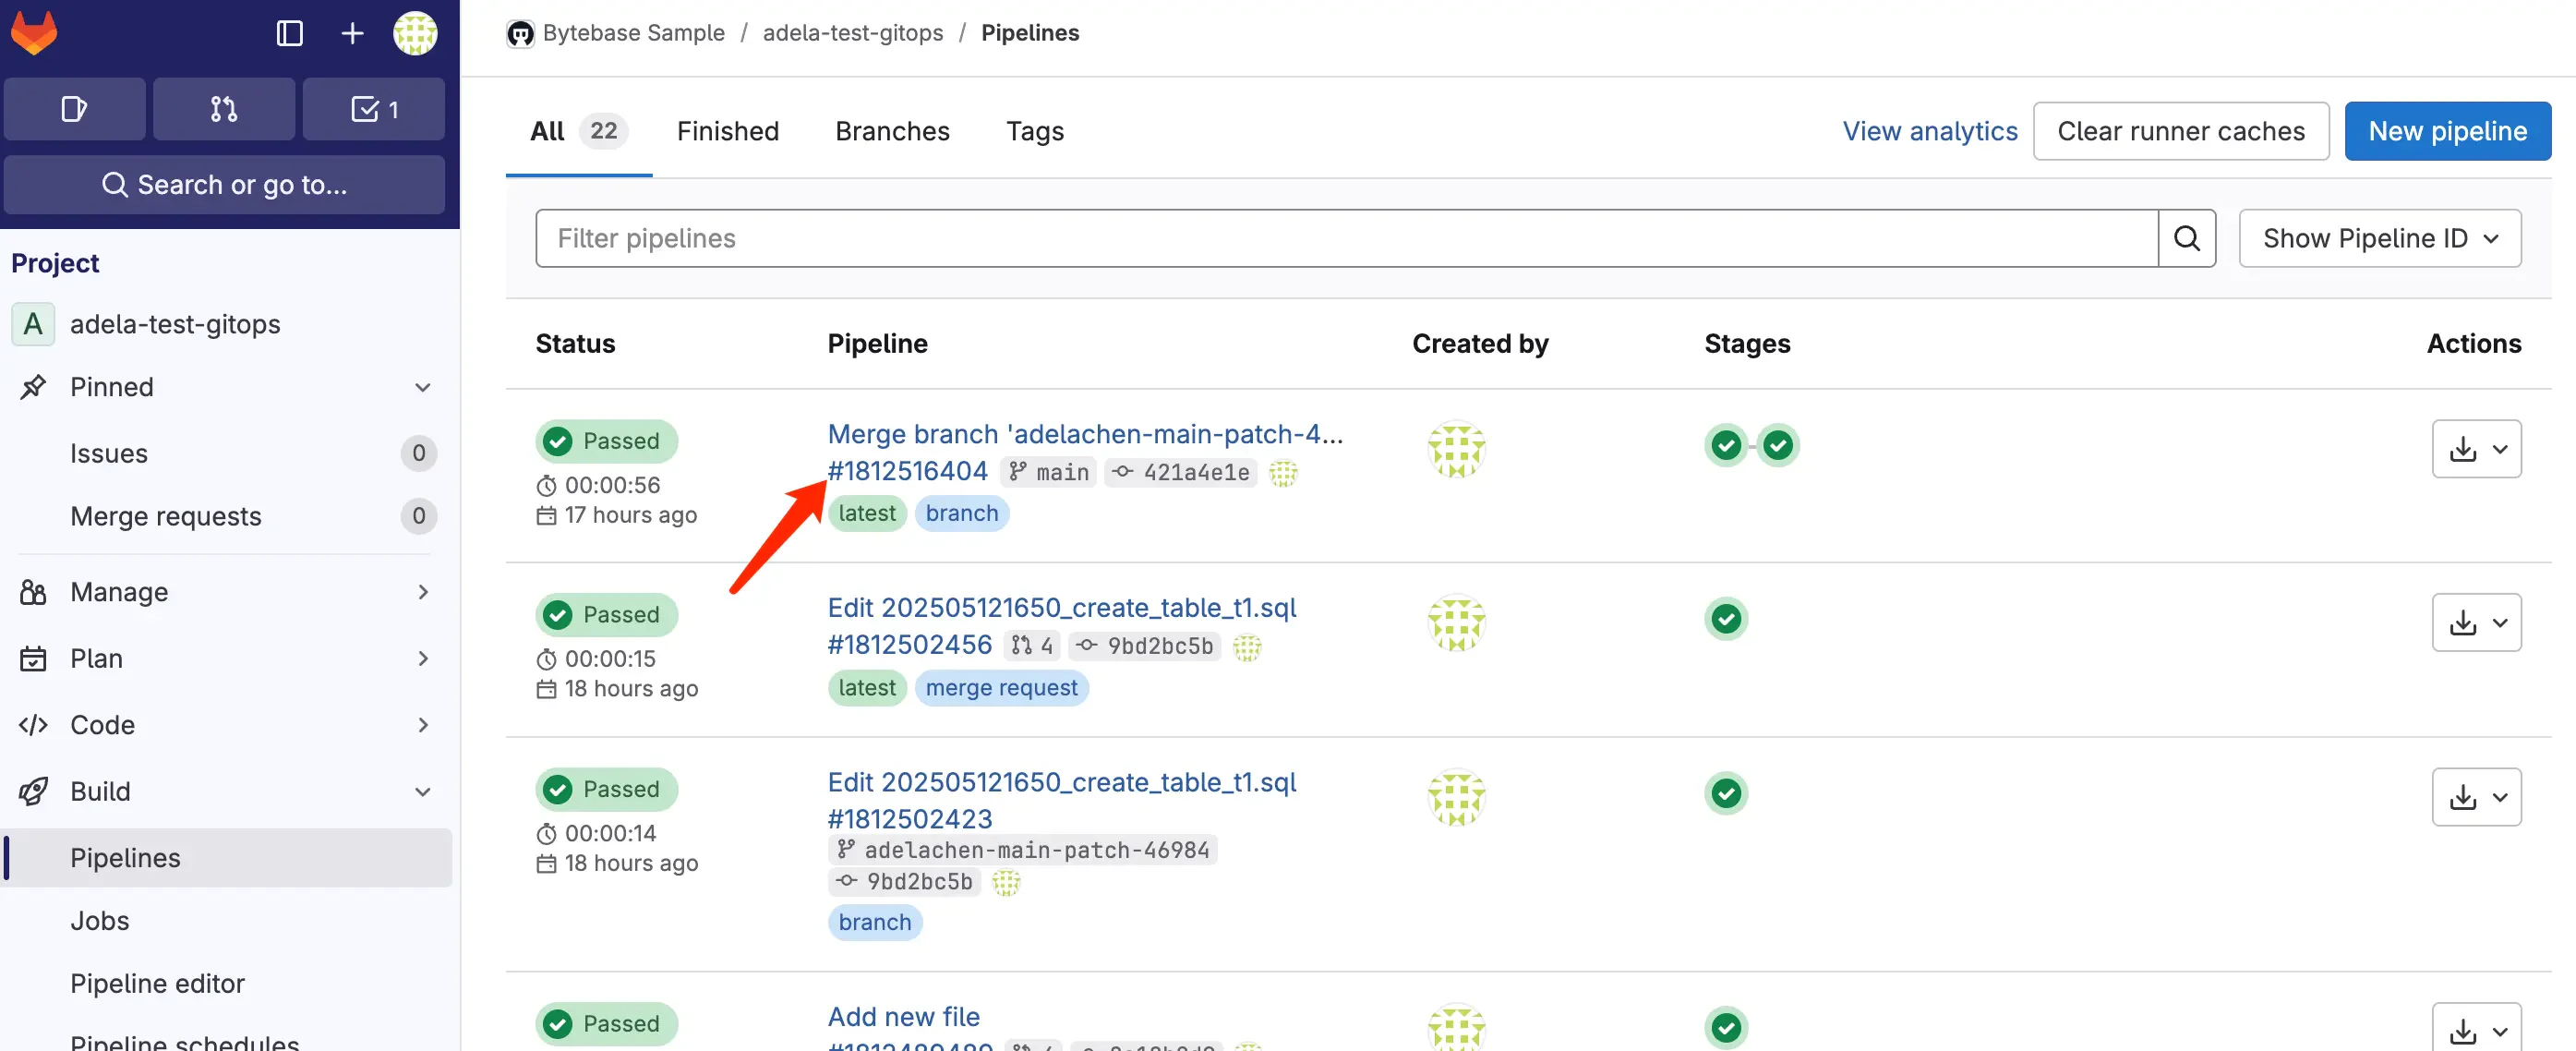
Task: Expand the Manage menu
Action: (423, 592)
